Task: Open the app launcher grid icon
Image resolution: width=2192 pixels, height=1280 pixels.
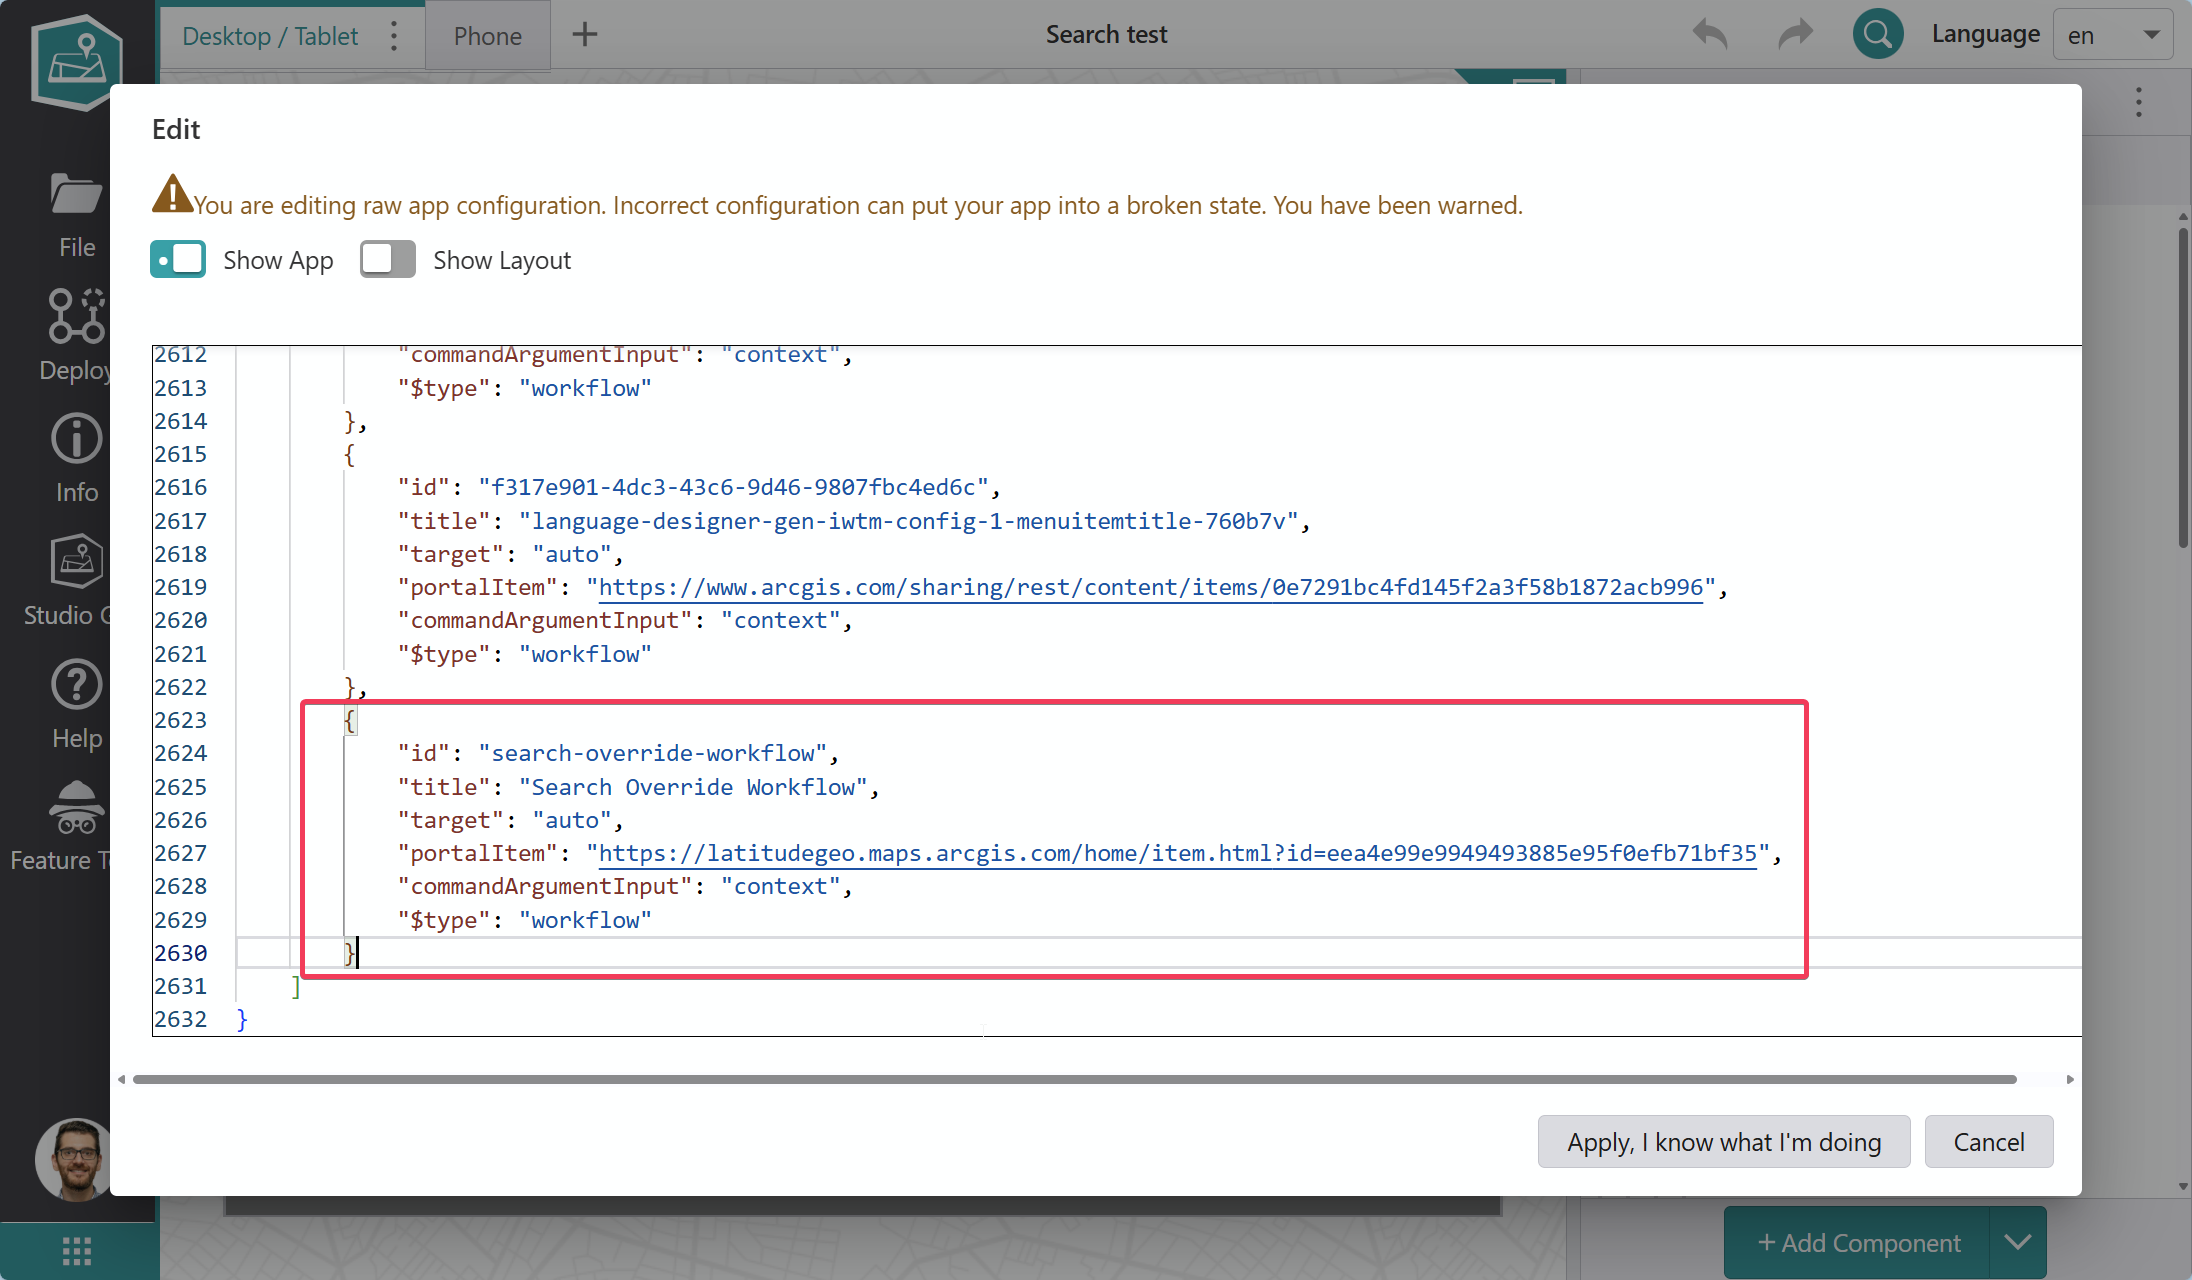Action: [x=77, y=1251]
